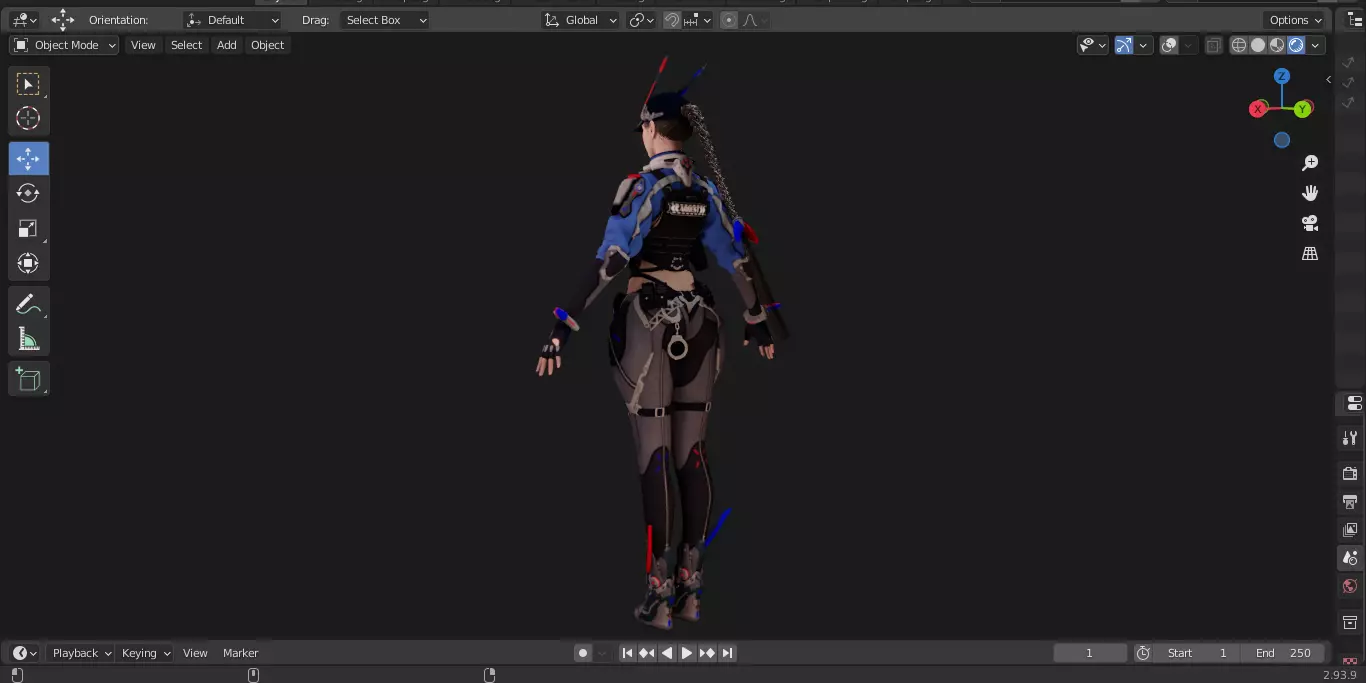This screenshot has height=683, width=1366.
Task: Click the 3D viewport editor type icon
Action: [x=25, y=20]
